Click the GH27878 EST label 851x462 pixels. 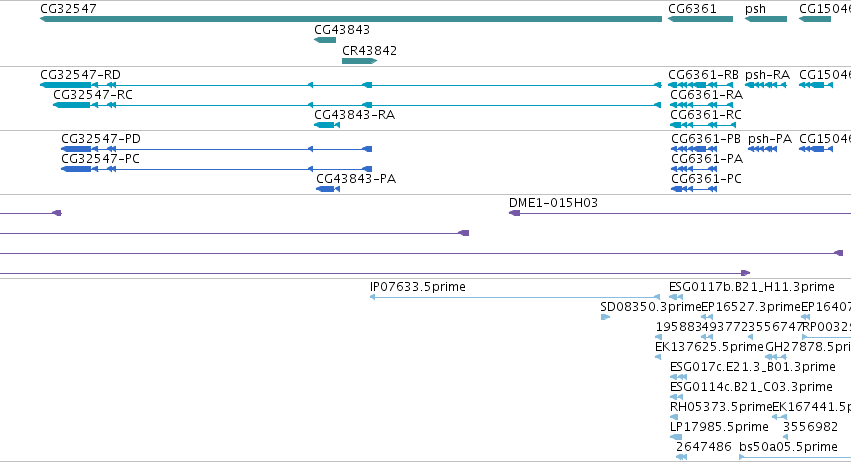(x=808, y=346)
